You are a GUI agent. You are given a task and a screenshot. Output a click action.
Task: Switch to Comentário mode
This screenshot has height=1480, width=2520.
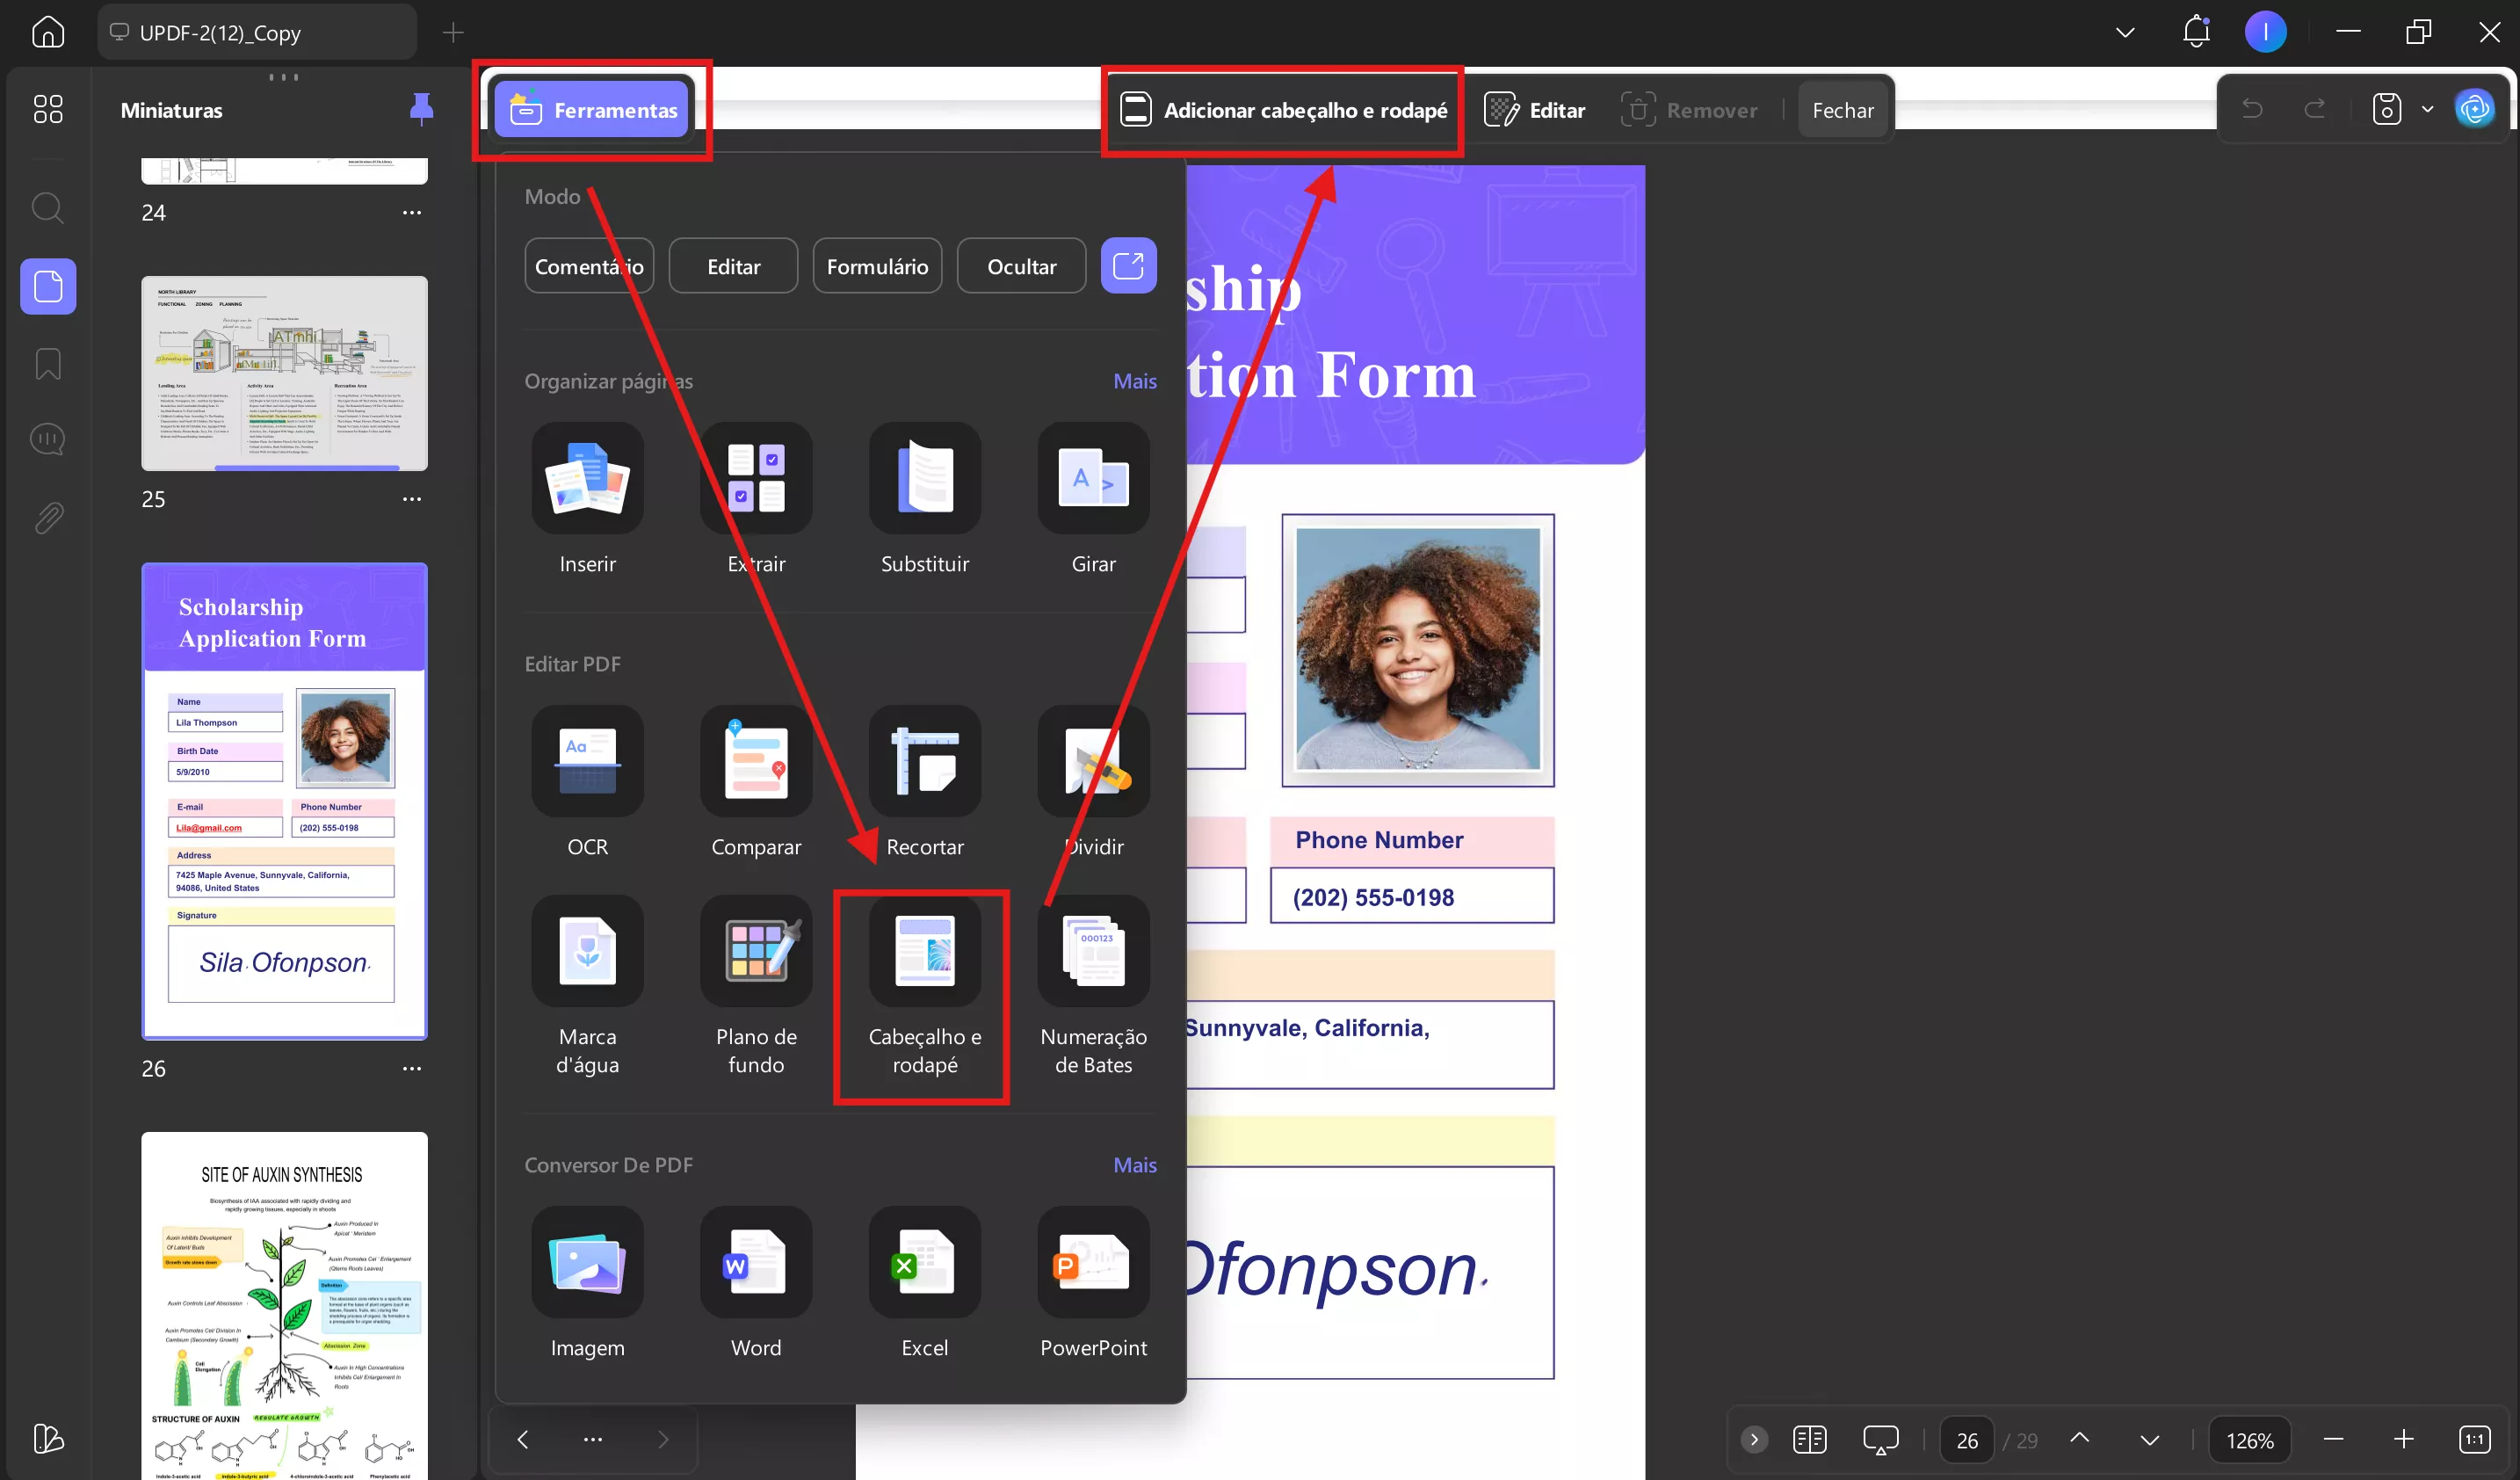[589, 266]
